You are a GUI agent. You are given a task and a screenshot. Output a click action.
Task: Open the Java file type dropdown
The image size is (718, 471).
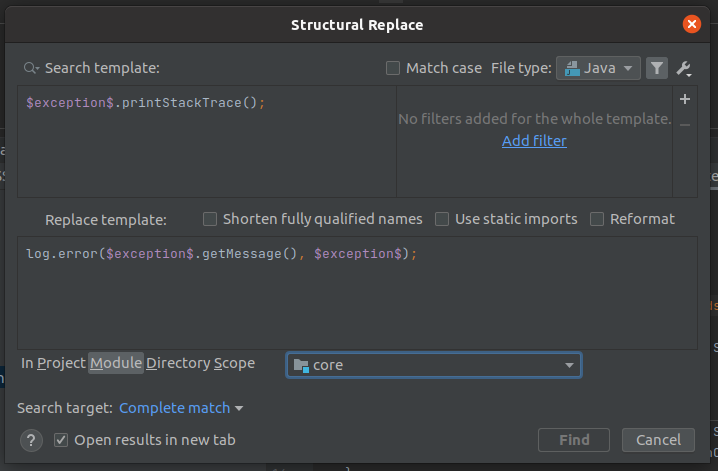pos(598,68)
